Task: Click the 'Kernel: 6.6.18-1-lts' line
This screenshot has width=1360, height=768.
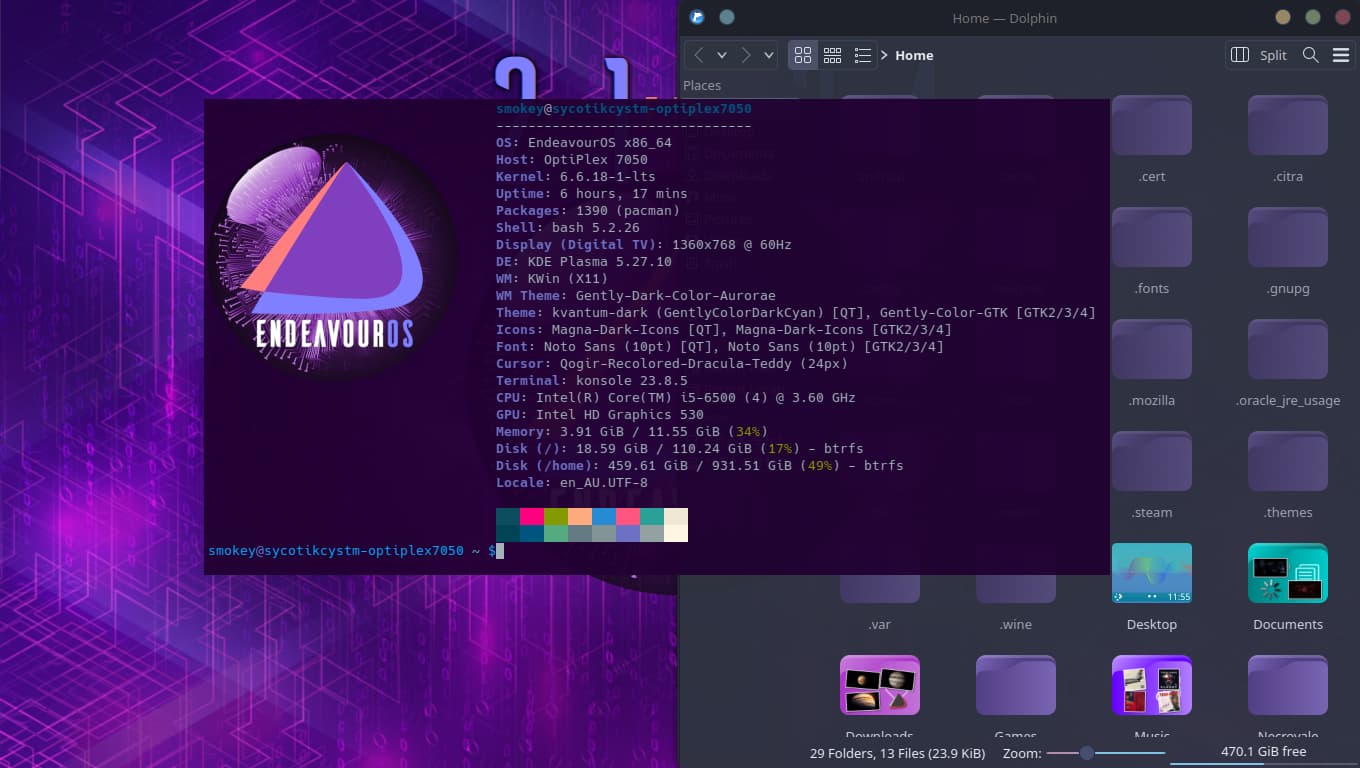Action: 576,177
